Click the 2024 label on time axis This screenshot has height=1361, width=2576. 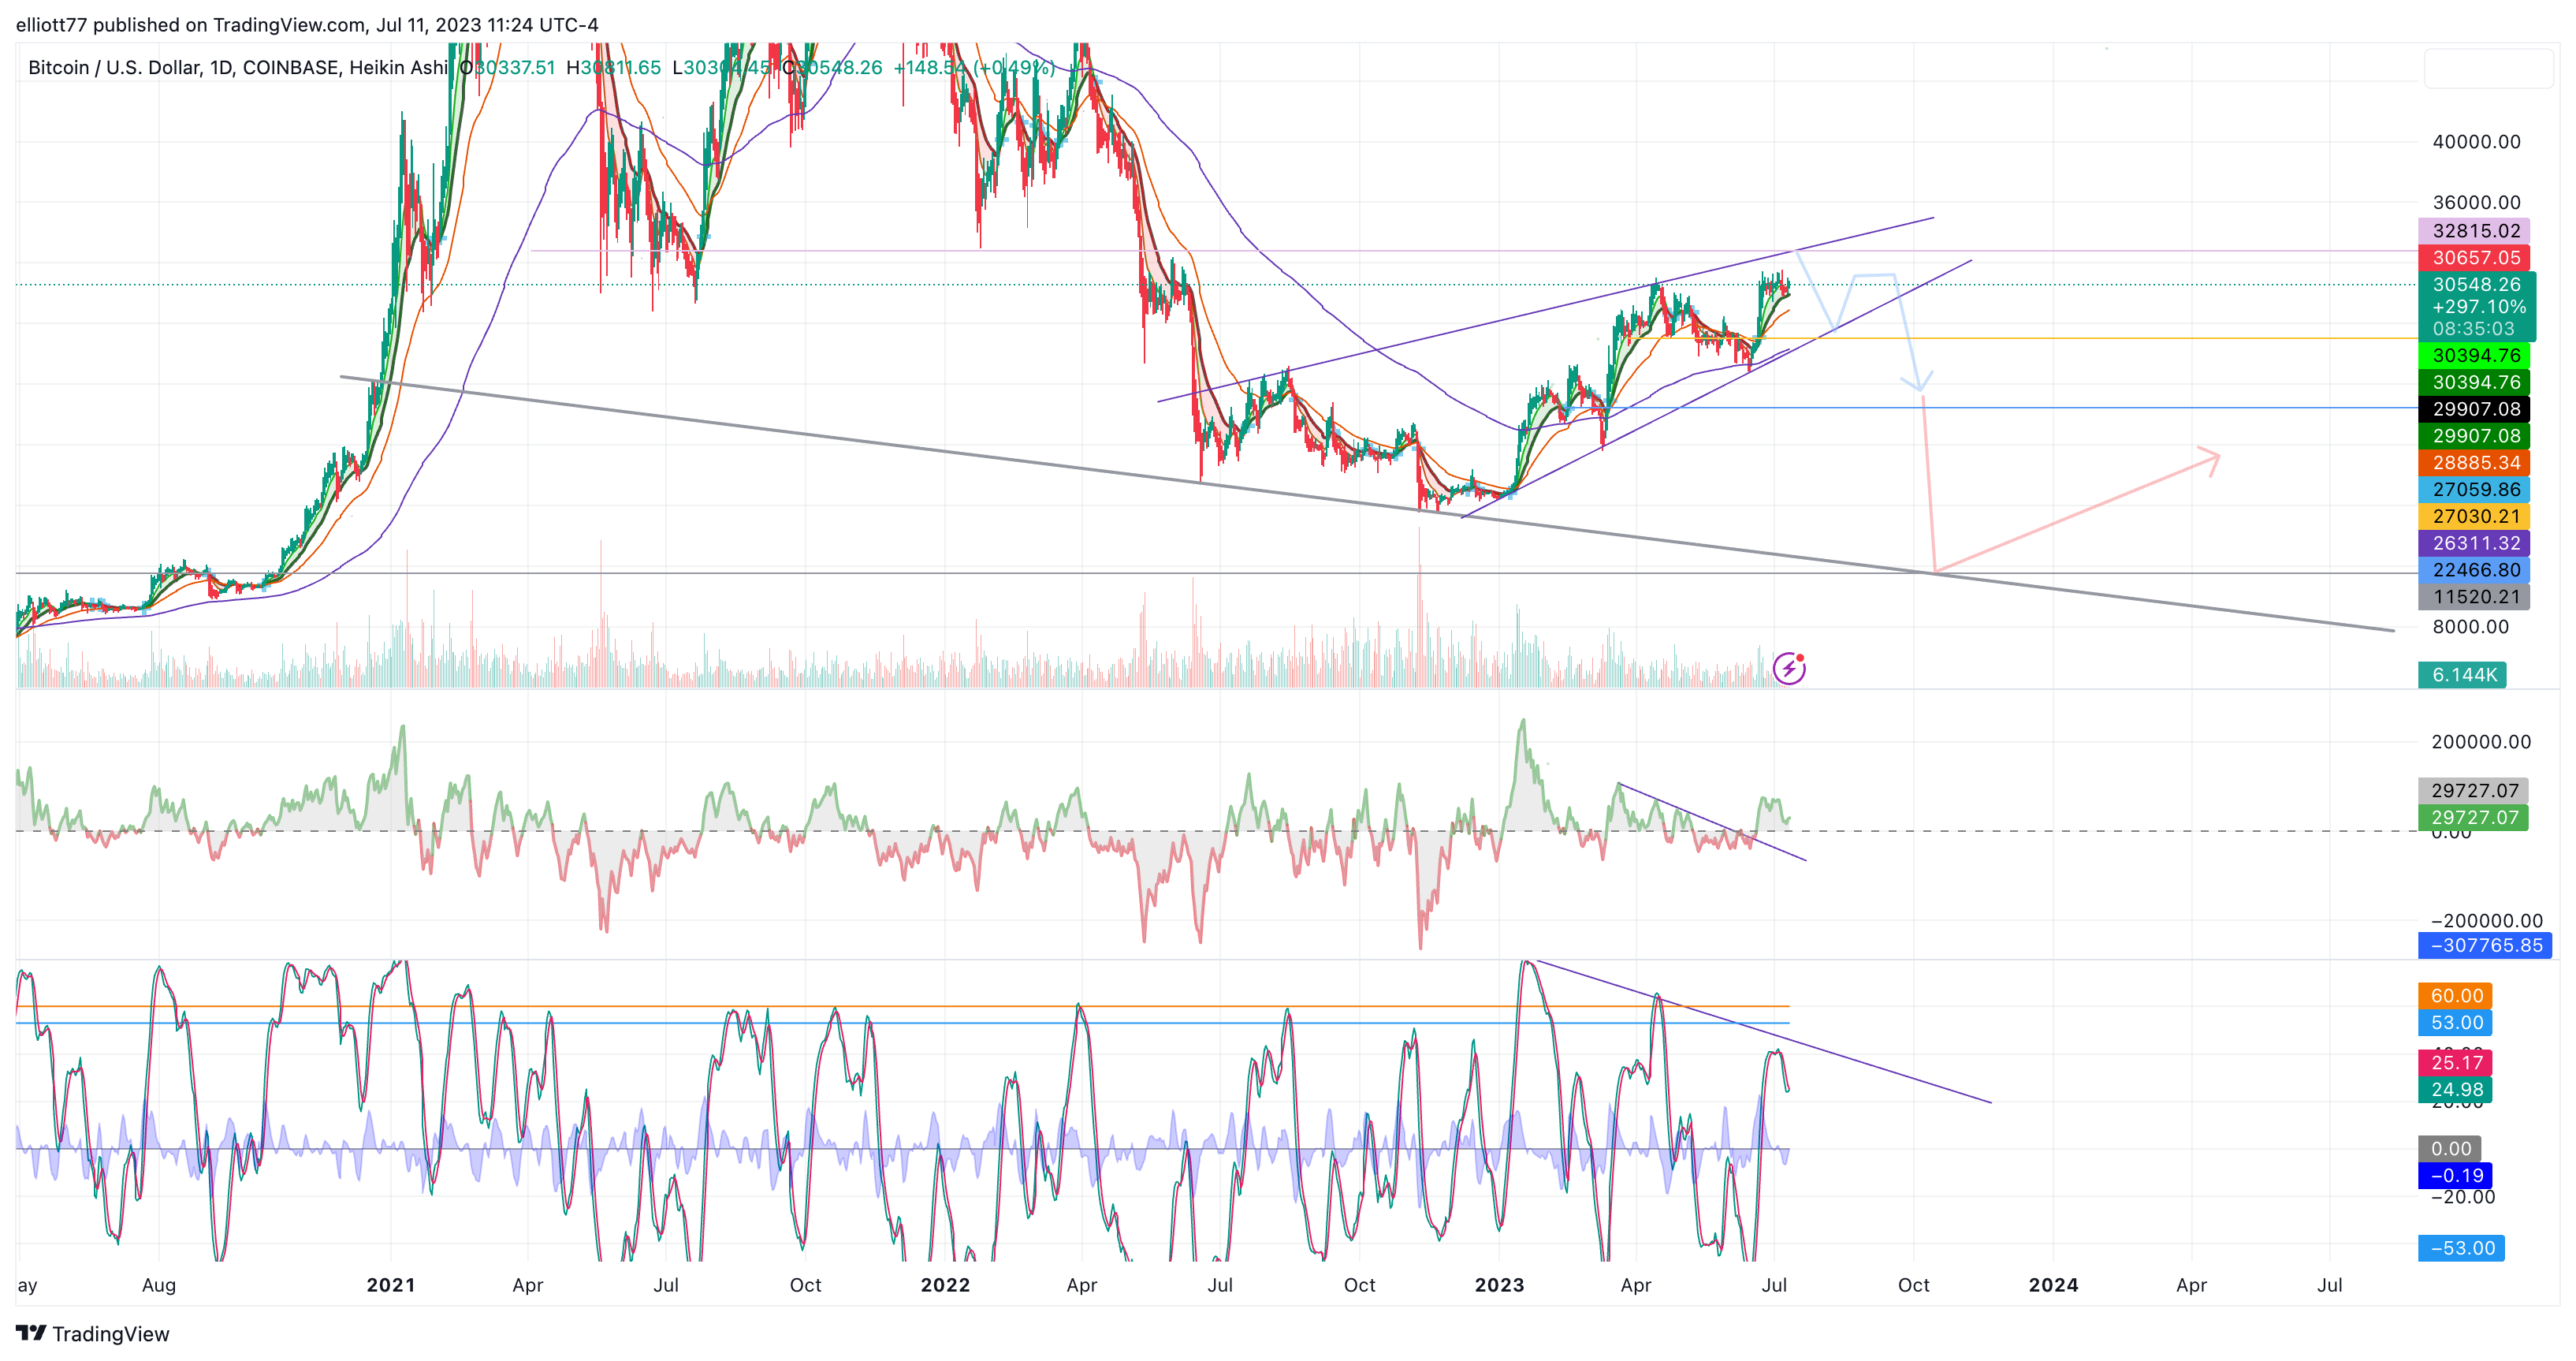click(x=2054, y=1285)
